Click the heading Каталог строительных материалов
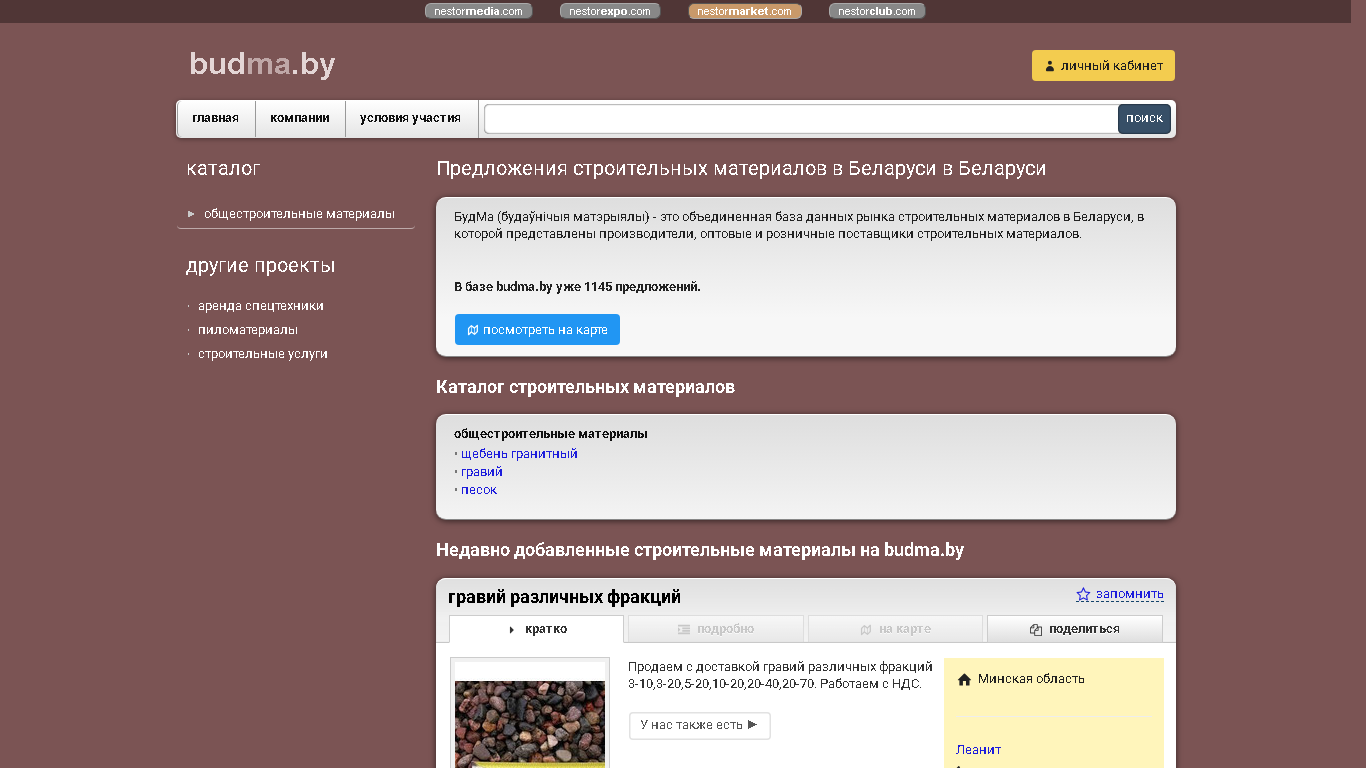 click(x=585, y=387)
